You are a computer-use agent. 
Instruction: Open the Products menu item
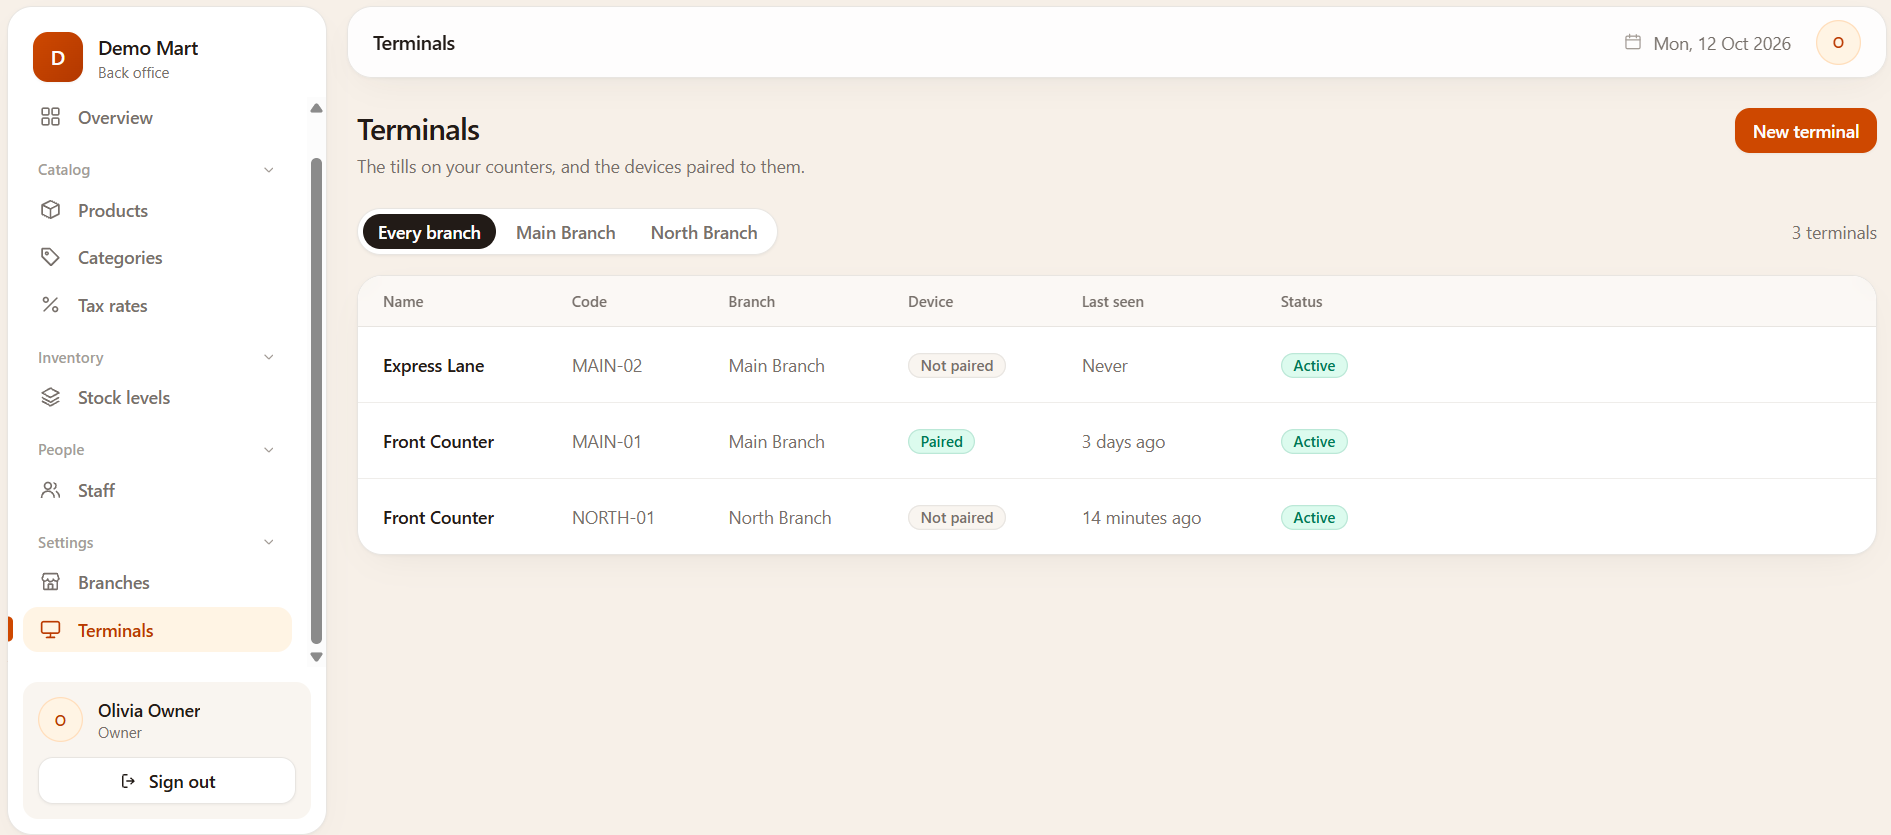coord(157,210)
